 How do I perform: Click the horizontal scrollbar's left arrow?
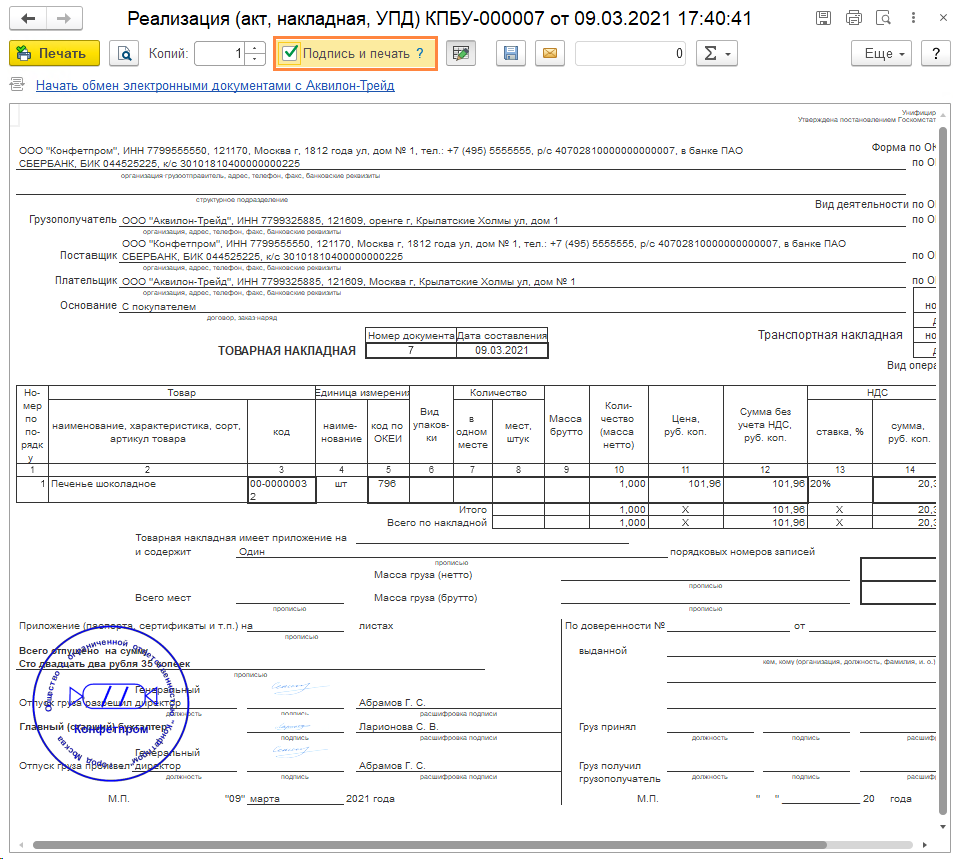pos(21,845)
